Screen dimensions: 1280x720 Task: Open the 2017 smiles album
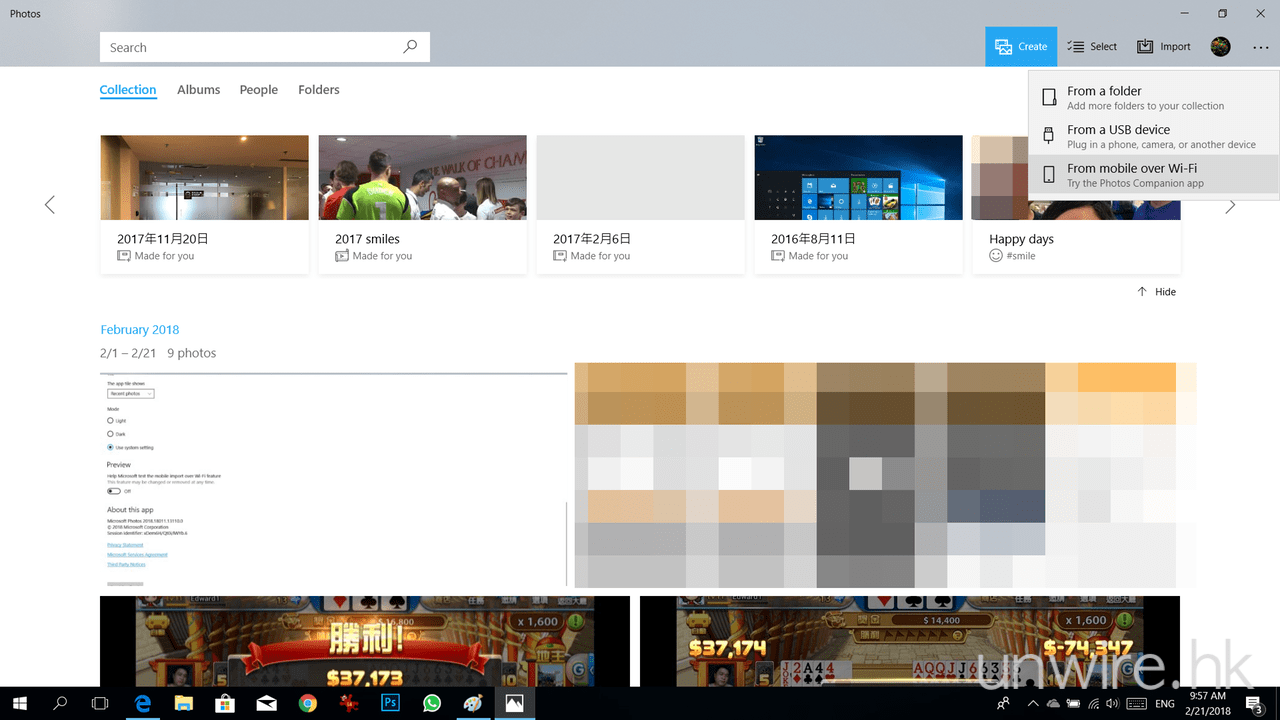point(422,204)
